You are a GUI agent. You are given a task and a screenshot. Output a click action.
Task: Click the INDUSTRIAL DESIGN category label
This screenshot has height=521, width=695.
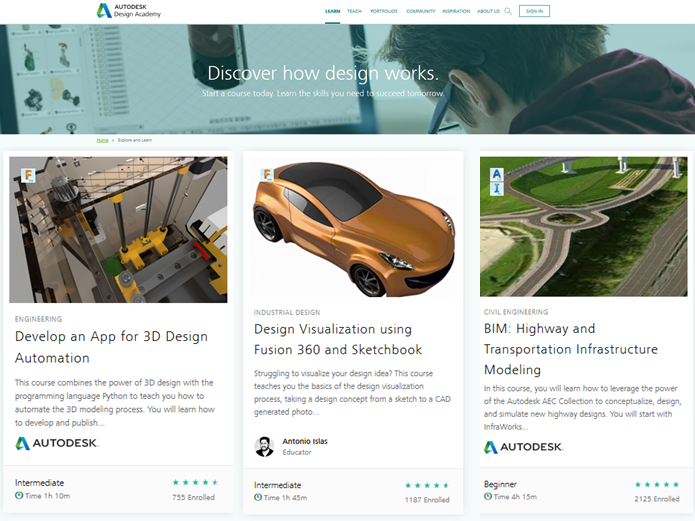287,313
